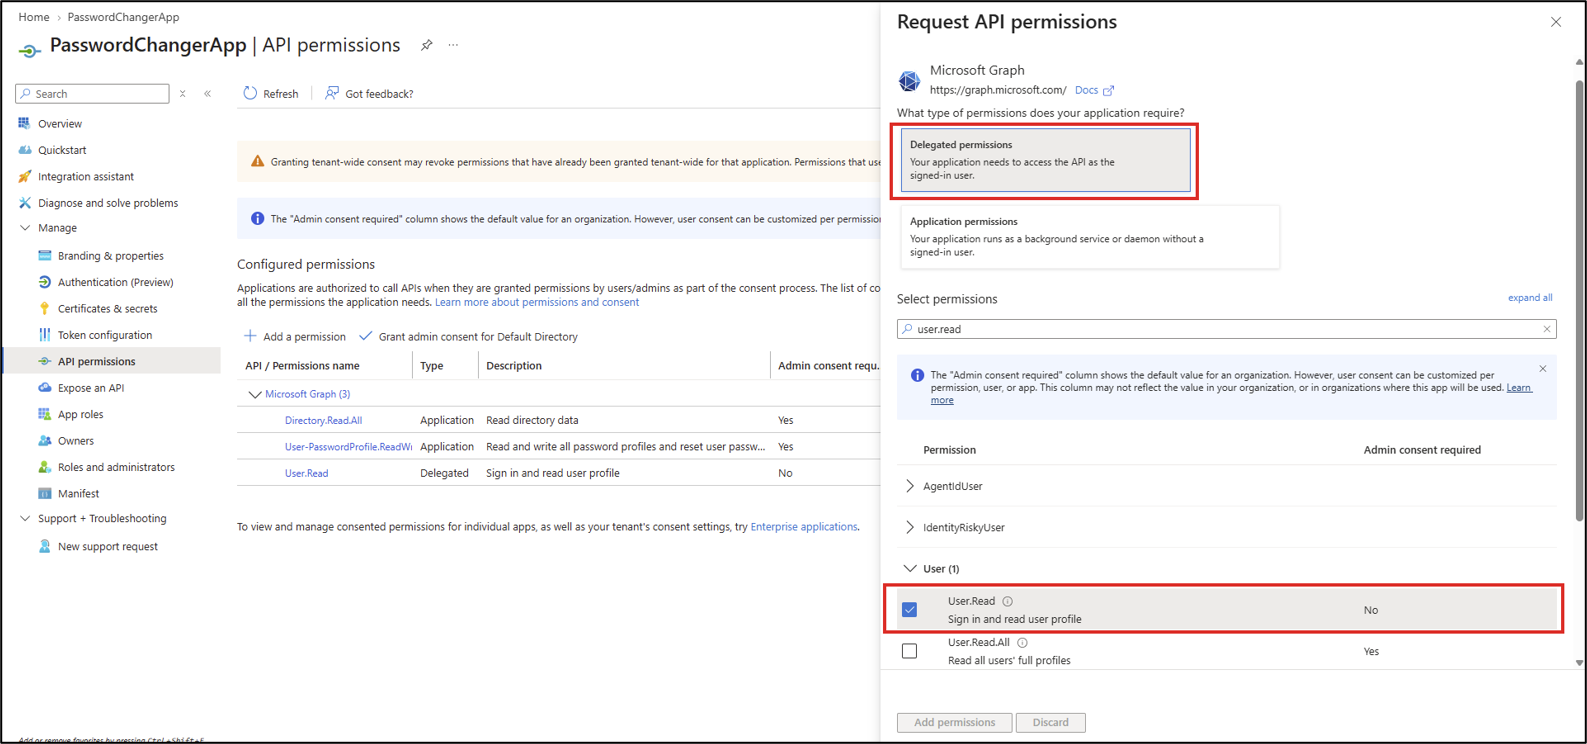Viewport: 1587px width, 744px height.
Task: Select the Application permissions card
Action: (1090, 237)
